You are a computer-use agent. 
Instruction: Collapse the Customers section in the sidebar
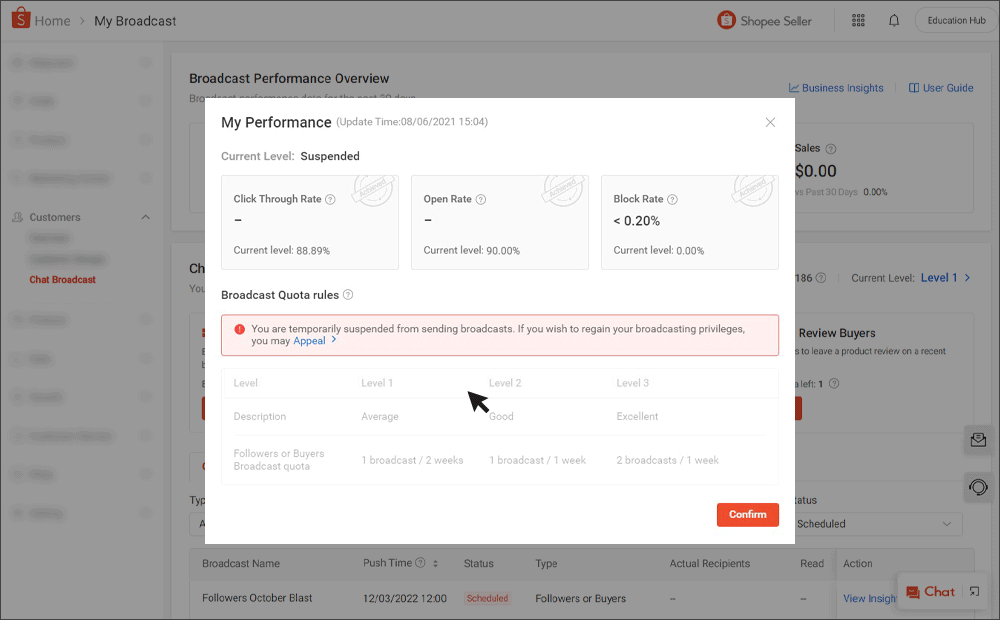(x=145, y=217)
